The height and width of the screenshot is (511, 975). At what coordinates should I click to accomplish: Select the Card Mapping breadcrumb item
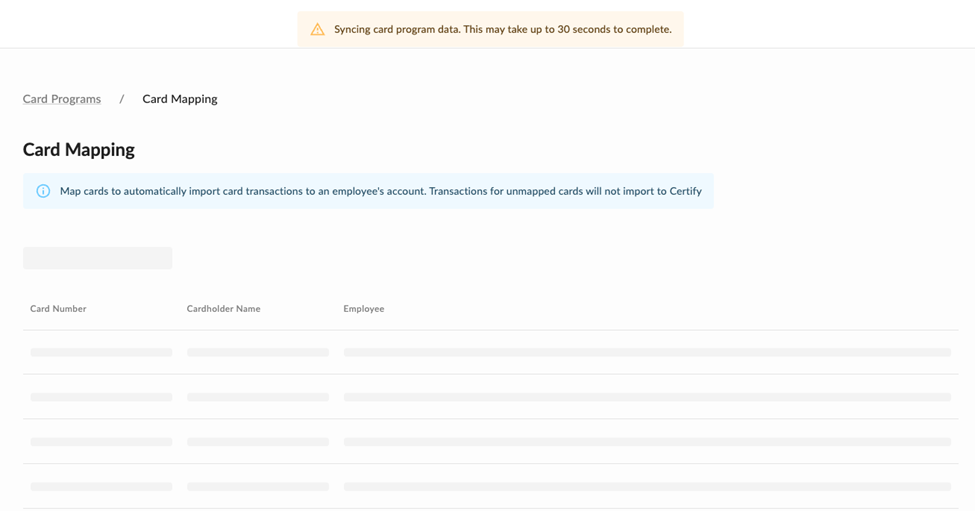coord(180,99)
